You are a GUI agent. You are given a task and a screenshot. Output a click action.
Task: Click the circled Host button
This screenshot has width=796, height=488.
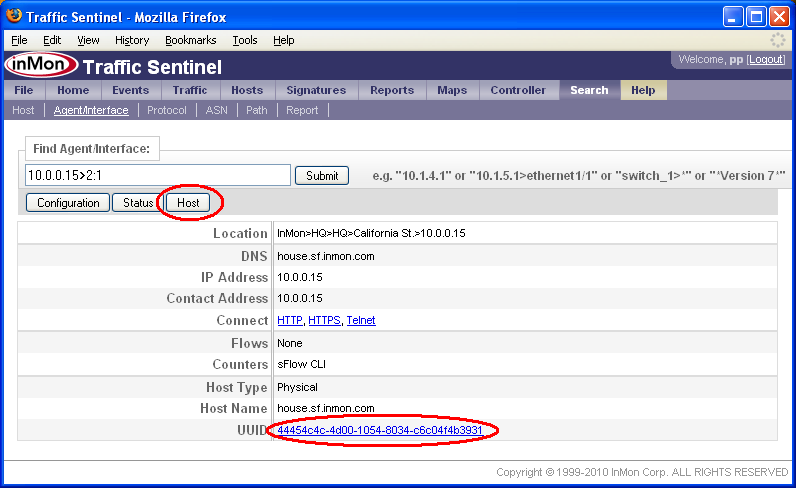point(188,203)
